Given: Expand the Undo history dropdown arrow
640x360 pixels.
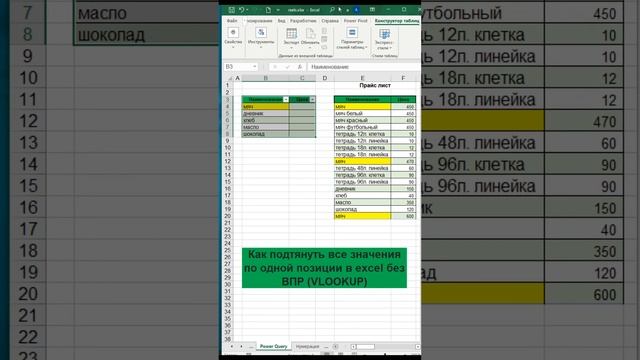Looking at the screenshot, I should coord(247,10).
